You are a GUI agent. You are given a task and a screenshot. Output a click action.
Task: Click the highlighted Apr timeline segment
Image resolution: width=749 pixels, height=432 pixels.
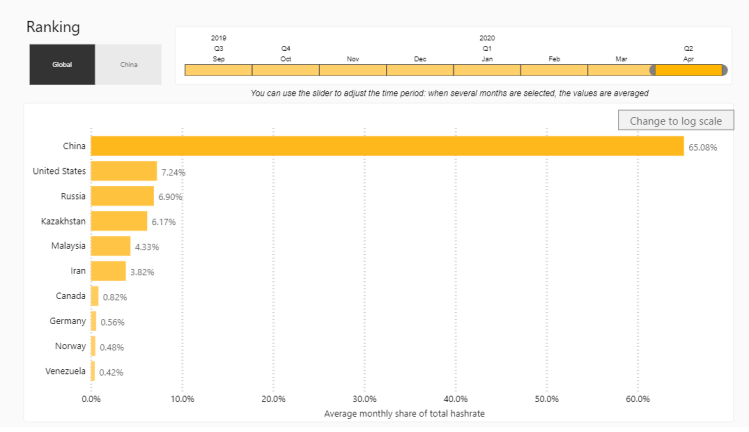pos(688,70)
